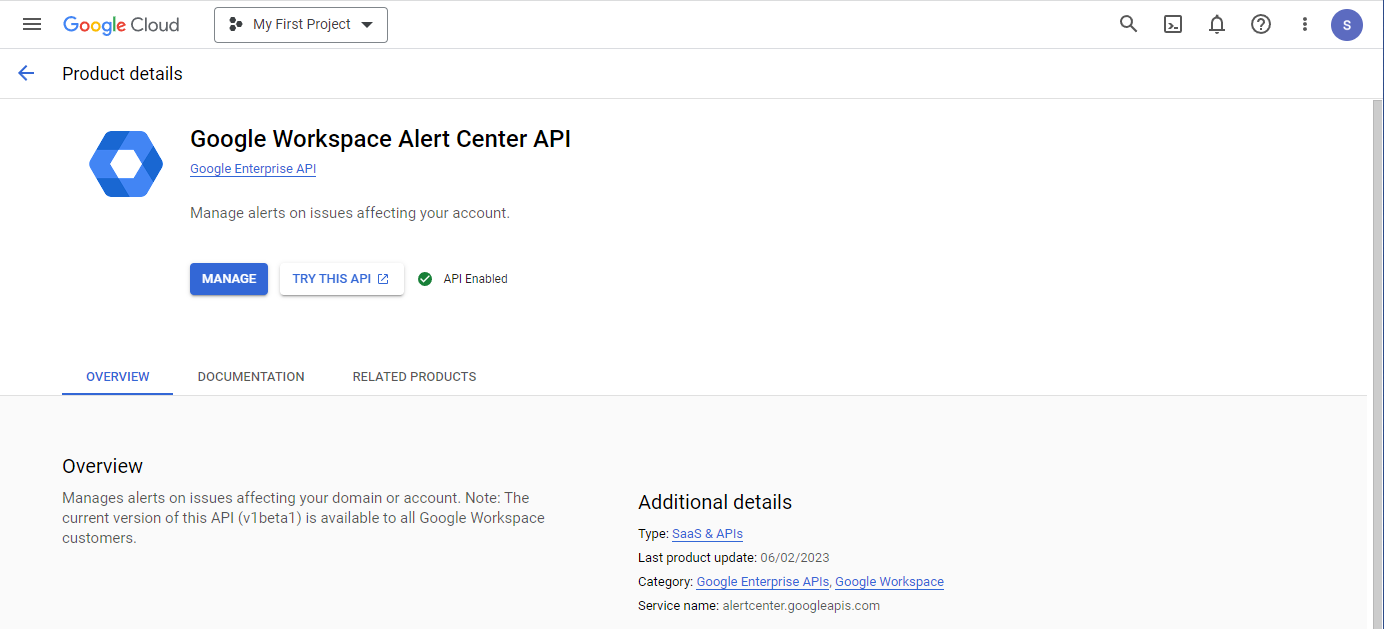Open the main navigation hamburger menu
Viewport: 1384px width, 629px height.
pos(32,24)
